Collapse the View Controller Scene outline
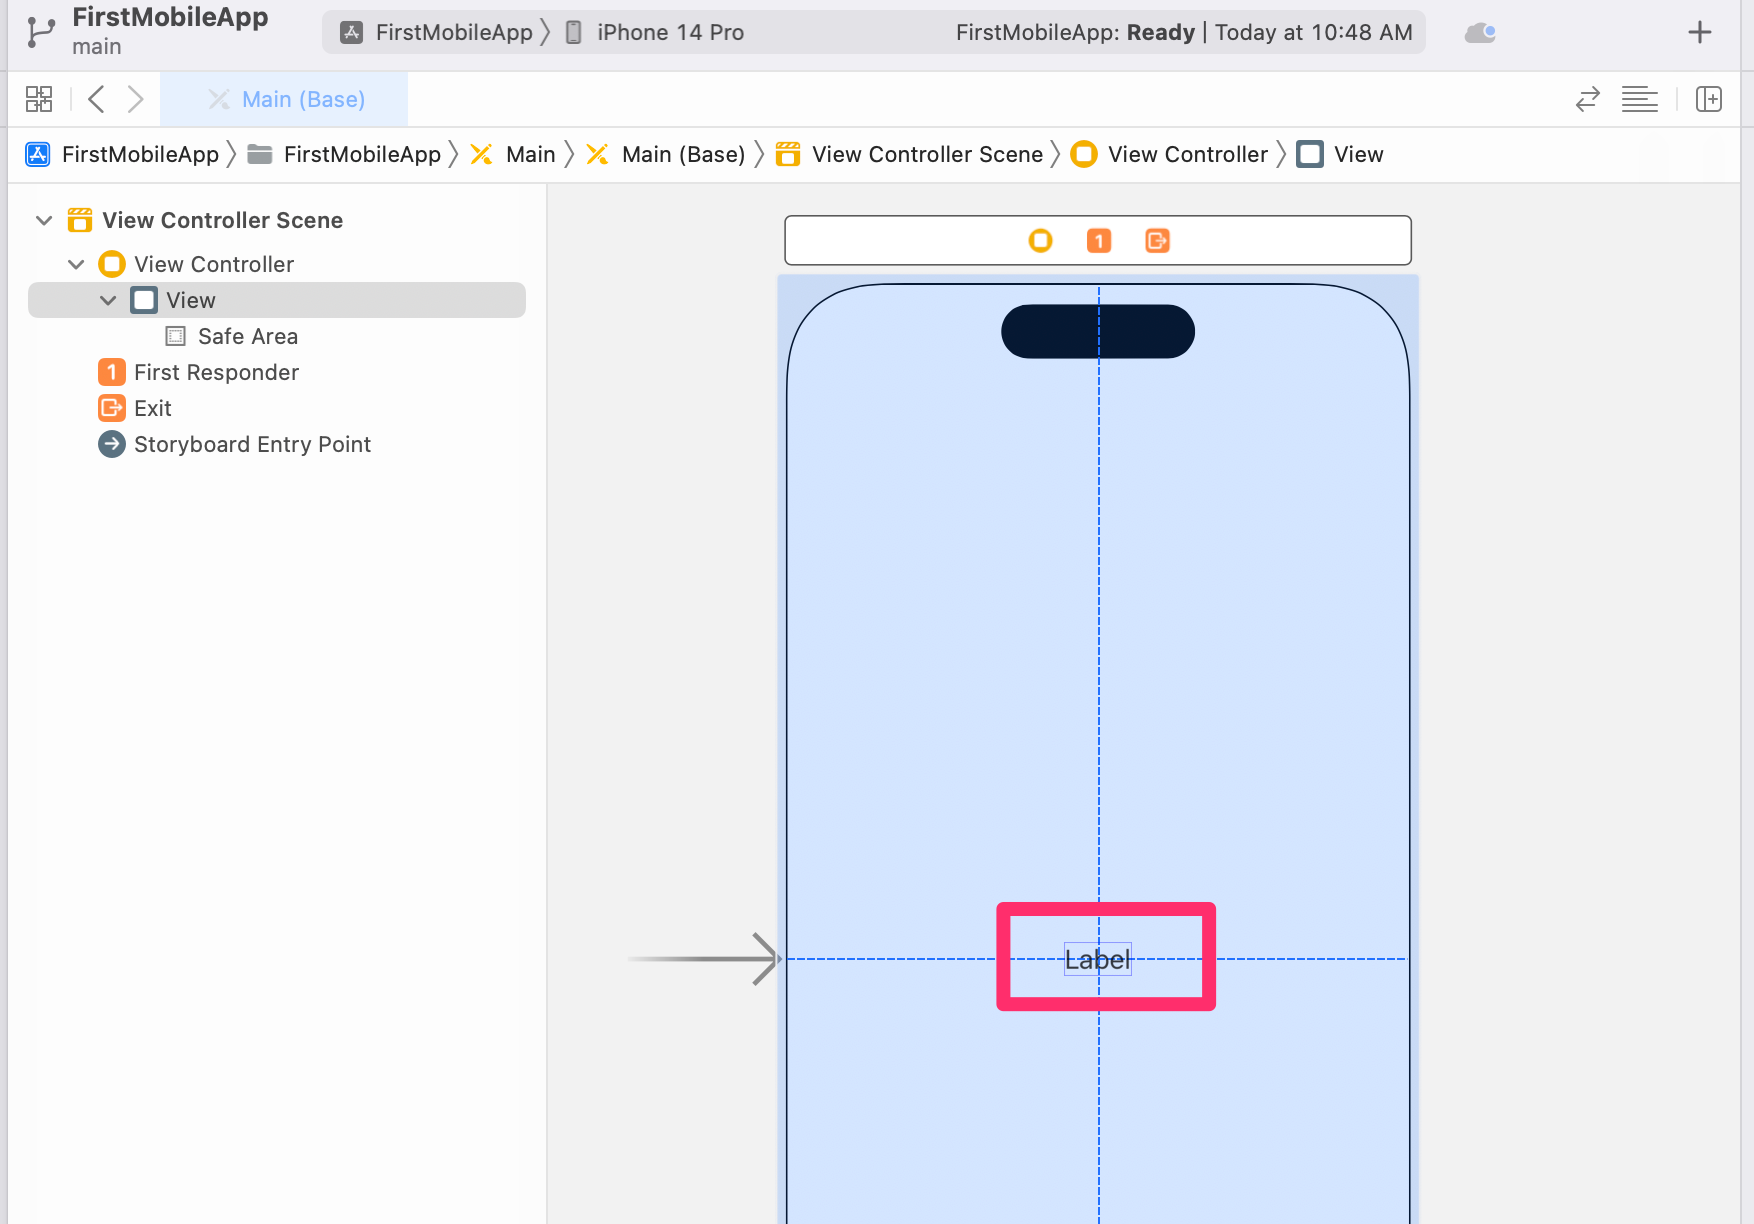 pyautogui.click(x=44, y=220)
